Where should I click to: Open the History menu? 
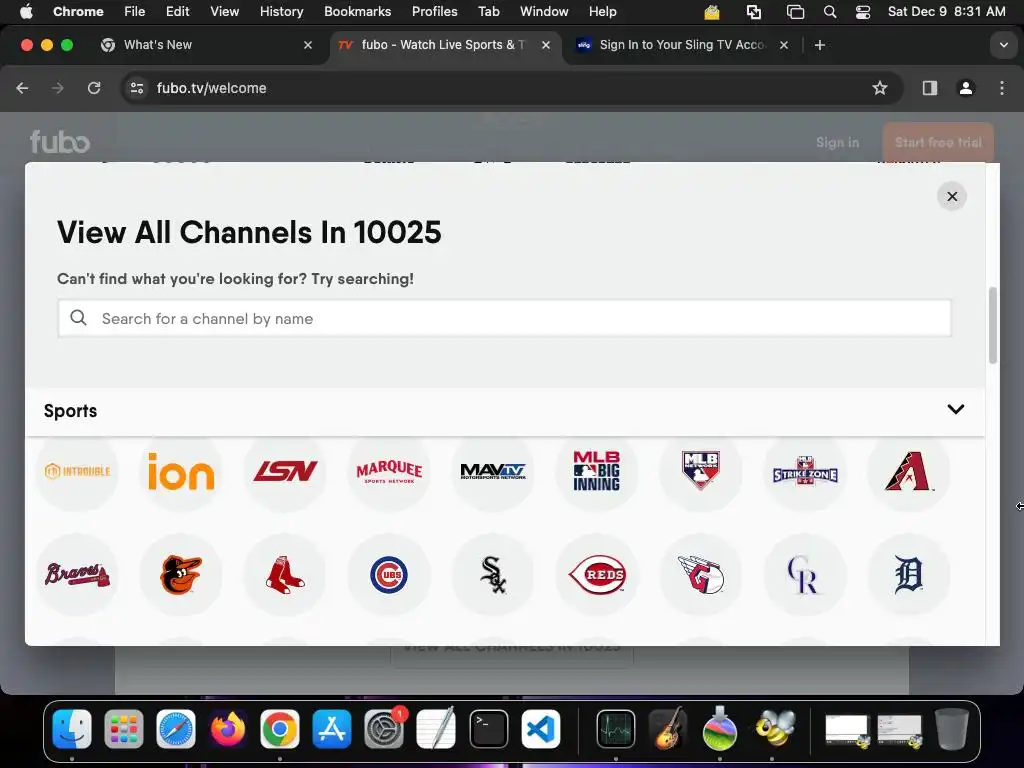[281, 11]
